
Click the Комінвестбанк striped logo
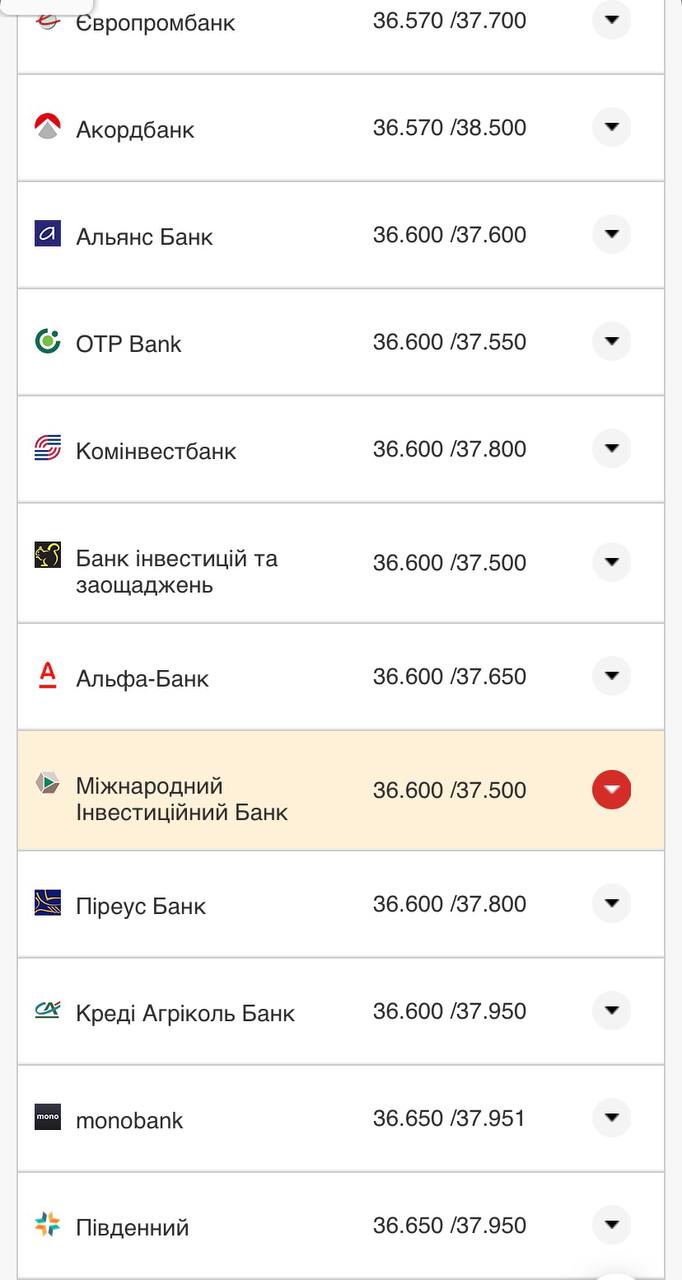pyautogui.click(x=46, y=448)
